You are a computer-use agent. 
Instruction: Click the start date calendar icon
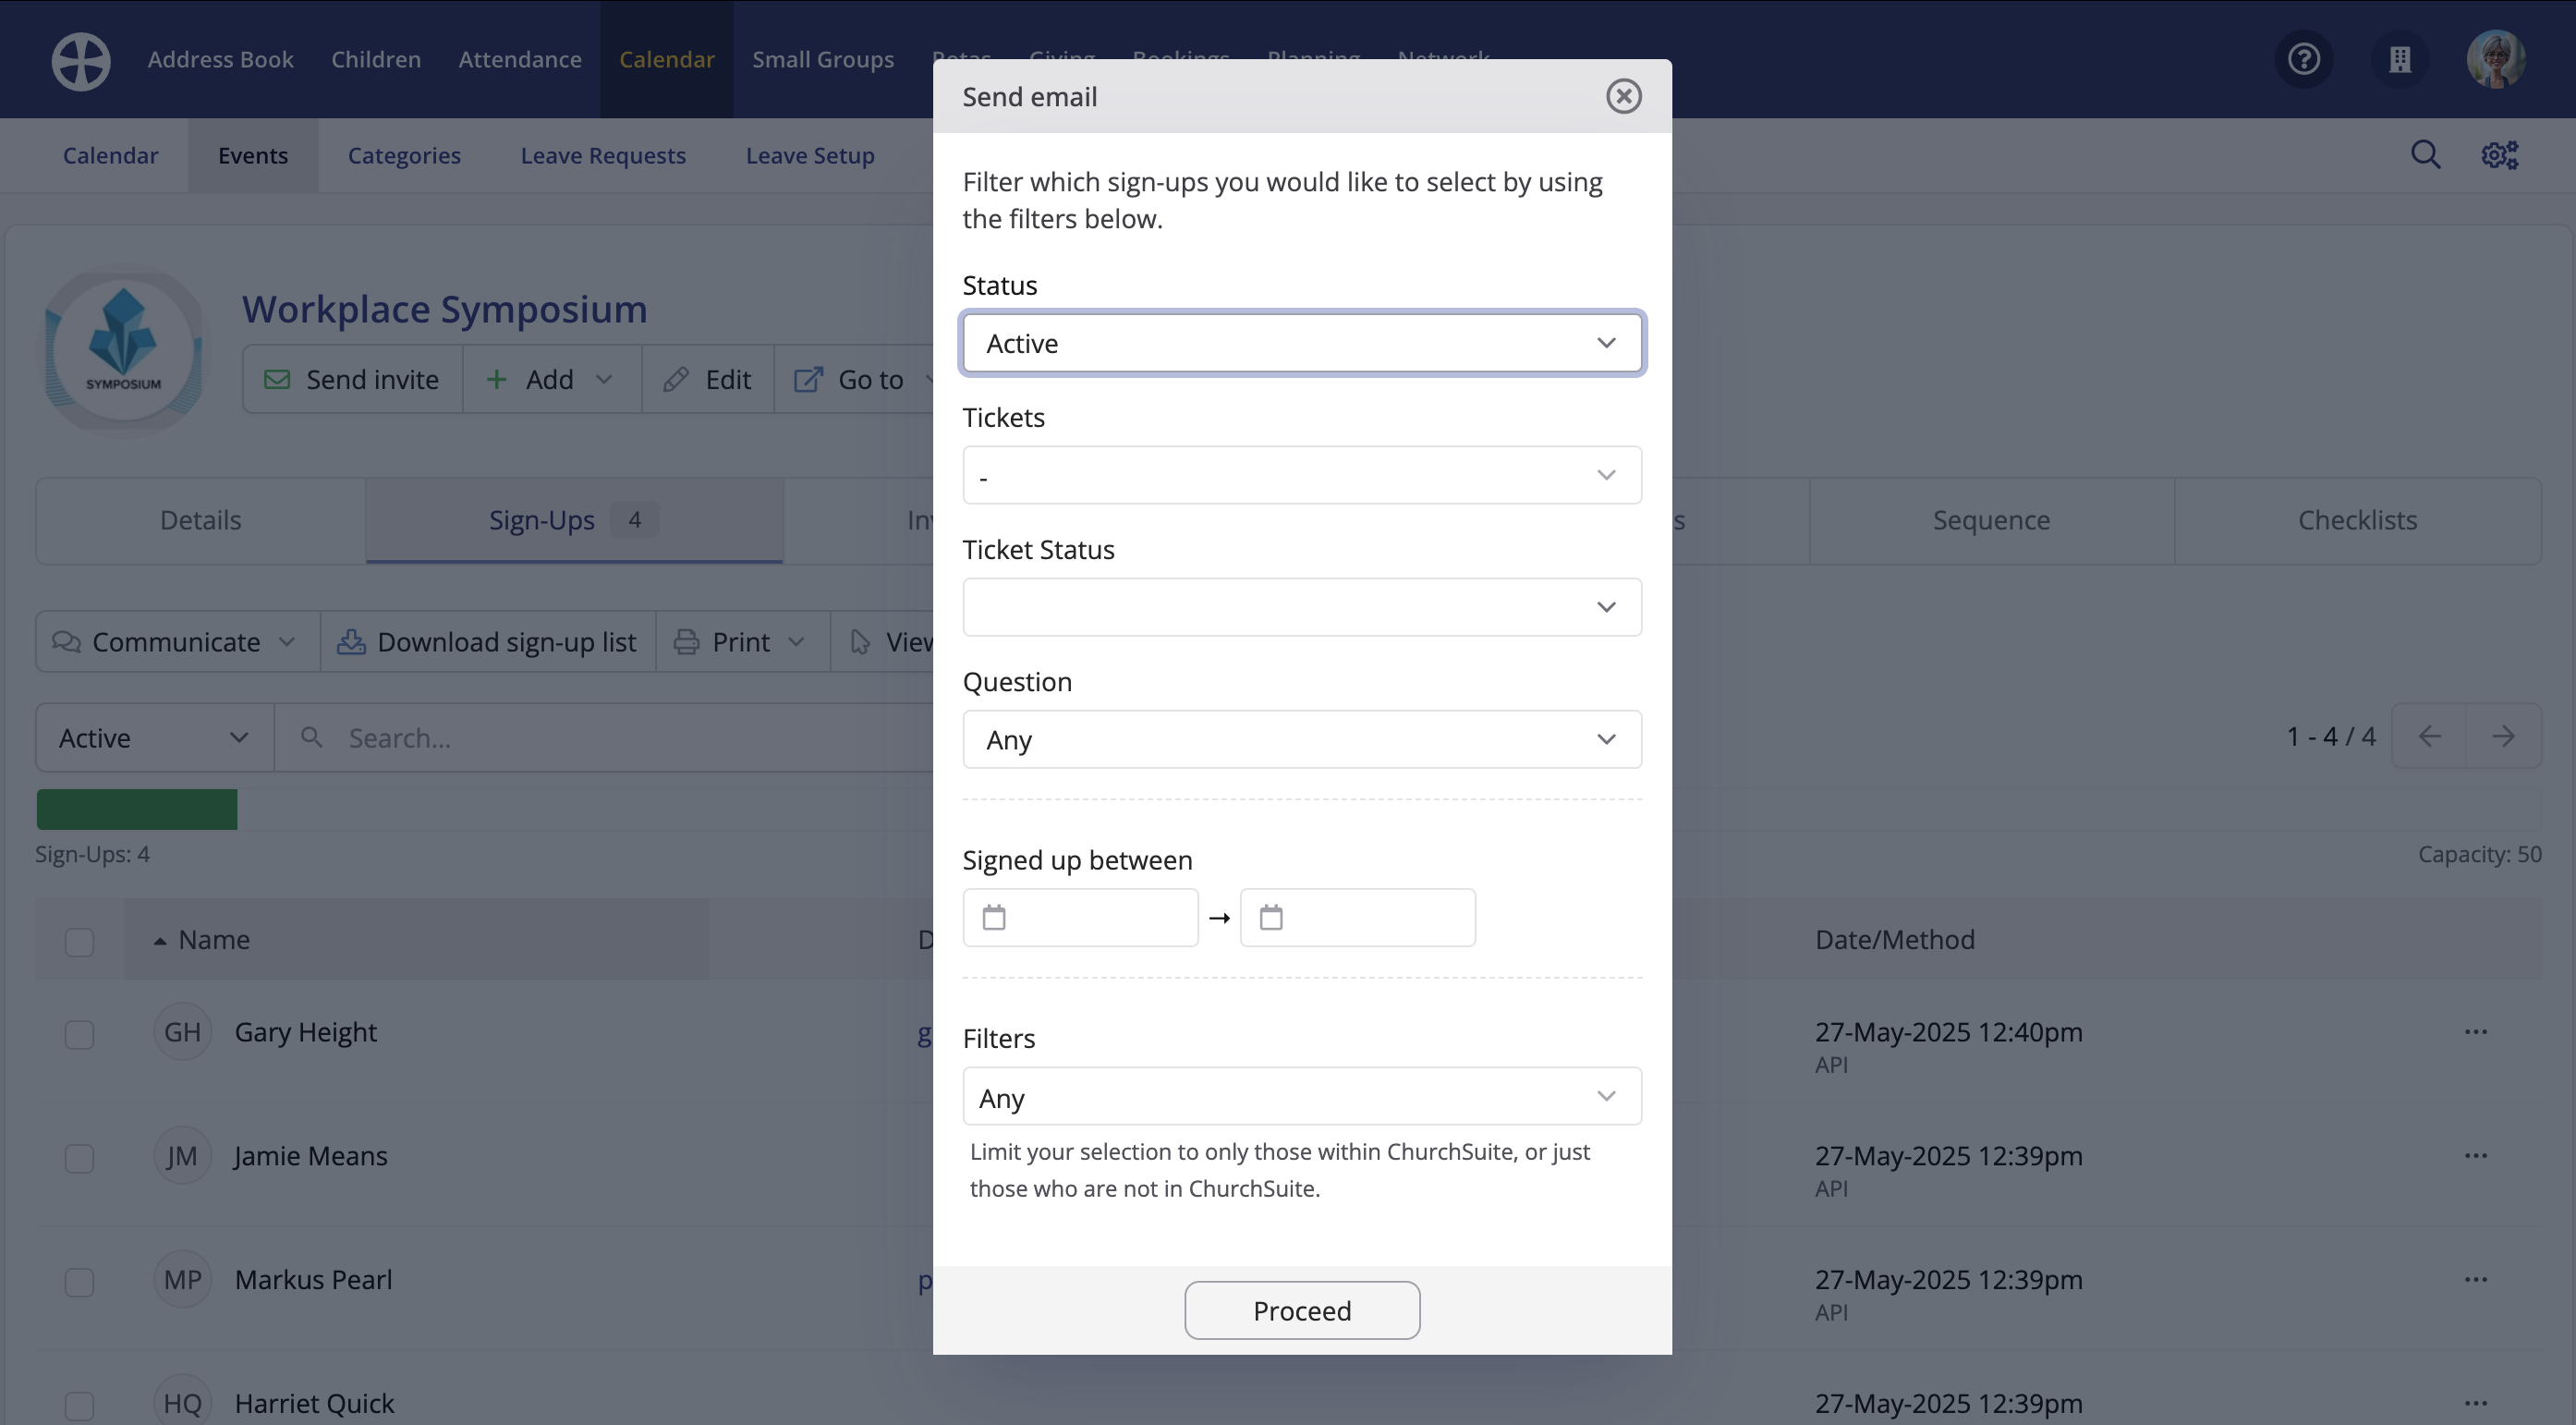994,917
